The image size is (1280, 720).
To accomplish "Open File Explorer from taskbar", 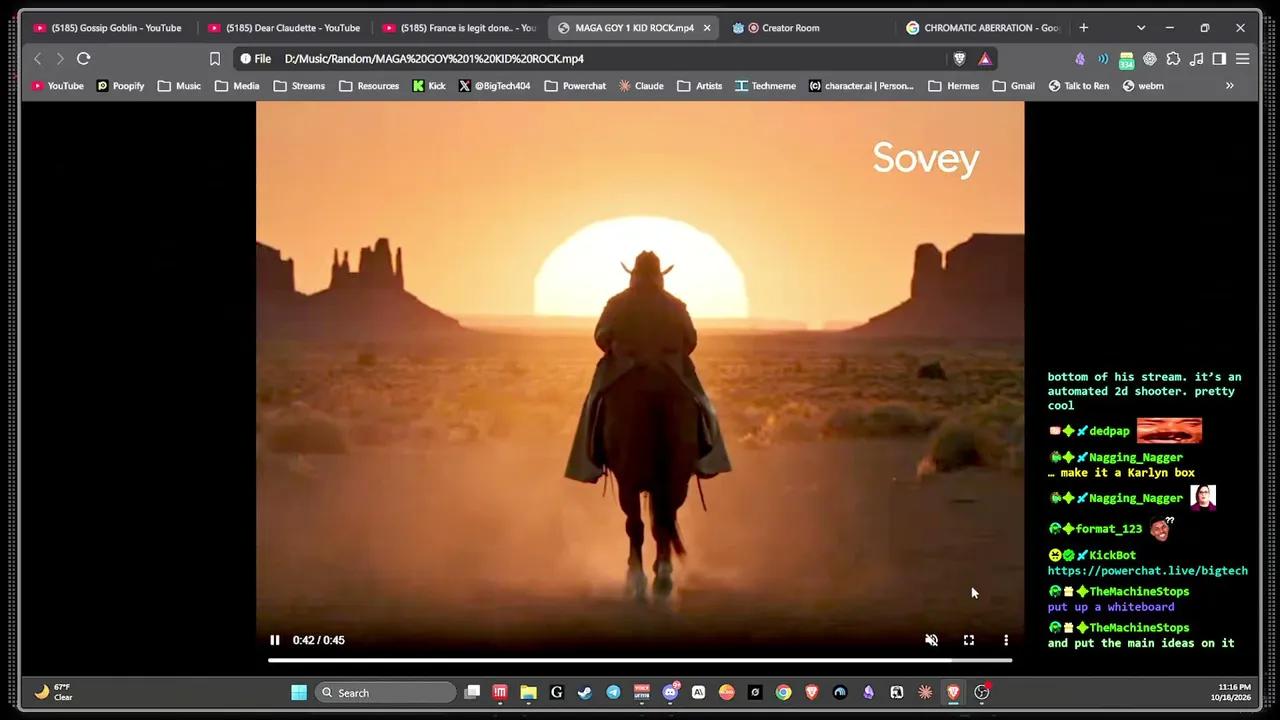I will pyautogui.click(x=528, y=692).
